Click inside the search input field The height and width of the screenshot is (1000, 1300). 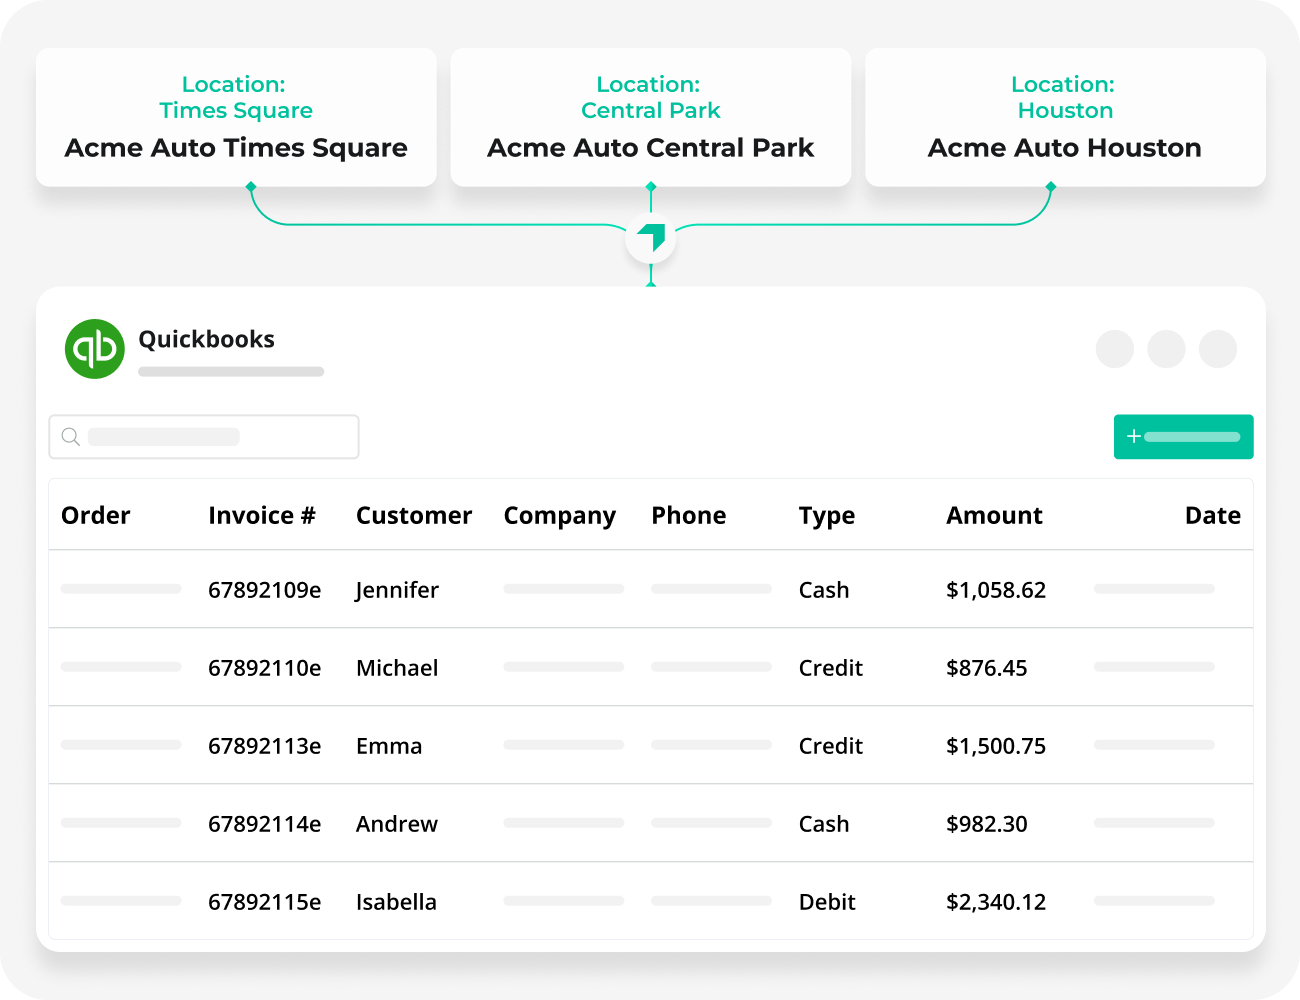pos(220,437)
